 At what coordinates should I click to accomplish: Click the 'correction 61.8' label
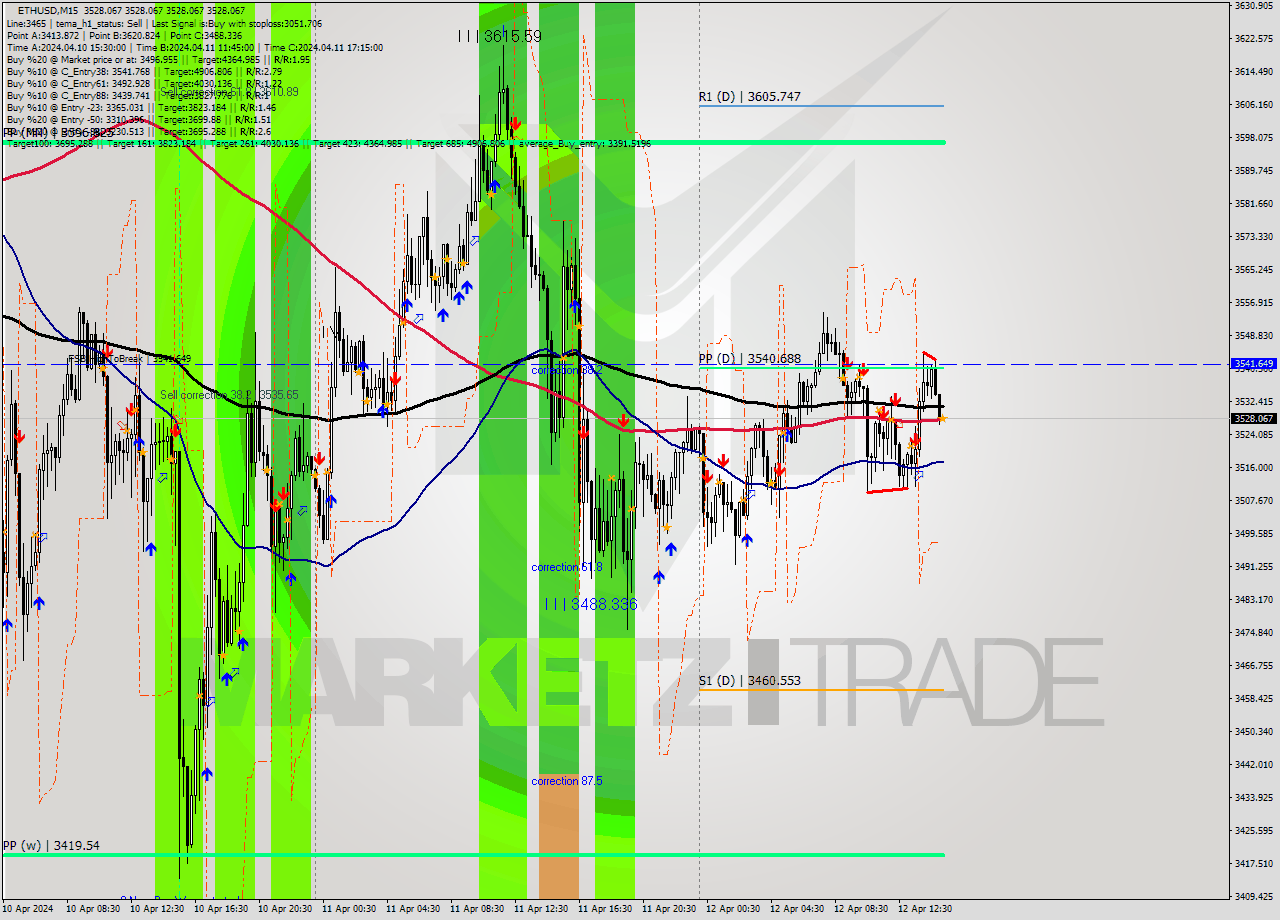[x=567, y=567]
